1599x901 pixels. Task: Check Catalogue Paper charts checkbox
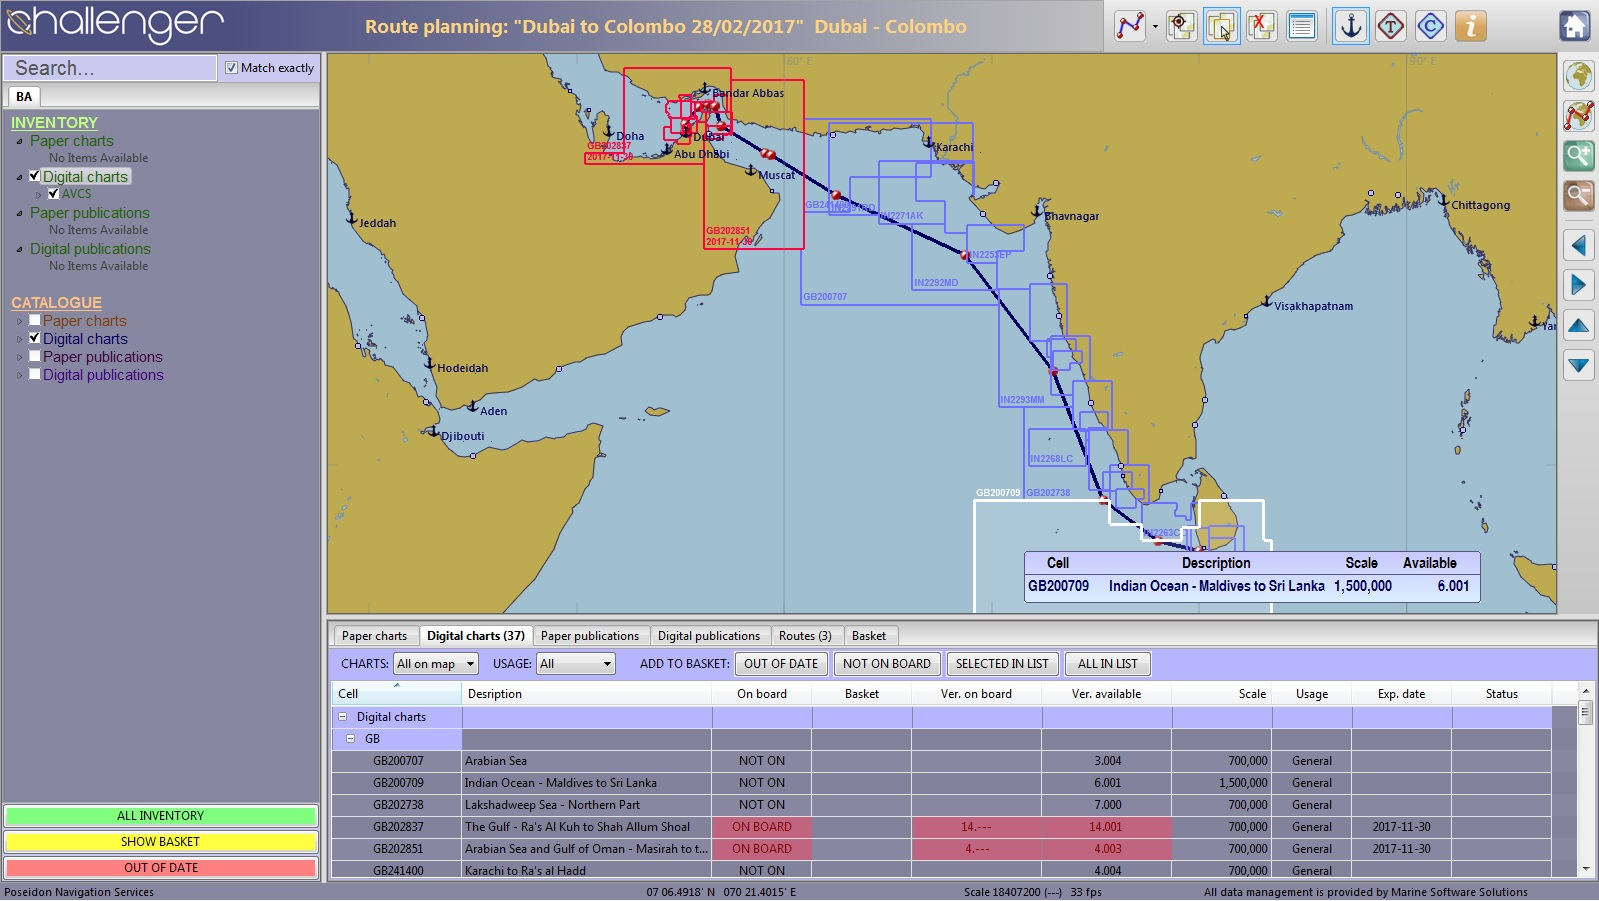tap(35, 320)
